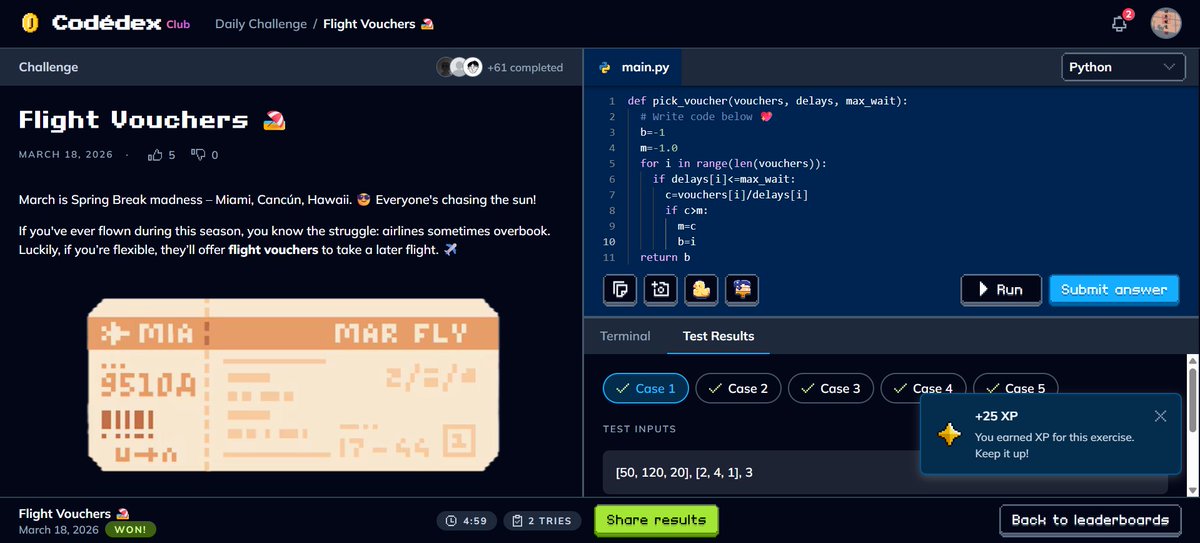The image size is (1200, 543).
Task: Click code line 'c=vouchers[i]/delays[i]'
Action: (x=736, y=195)
